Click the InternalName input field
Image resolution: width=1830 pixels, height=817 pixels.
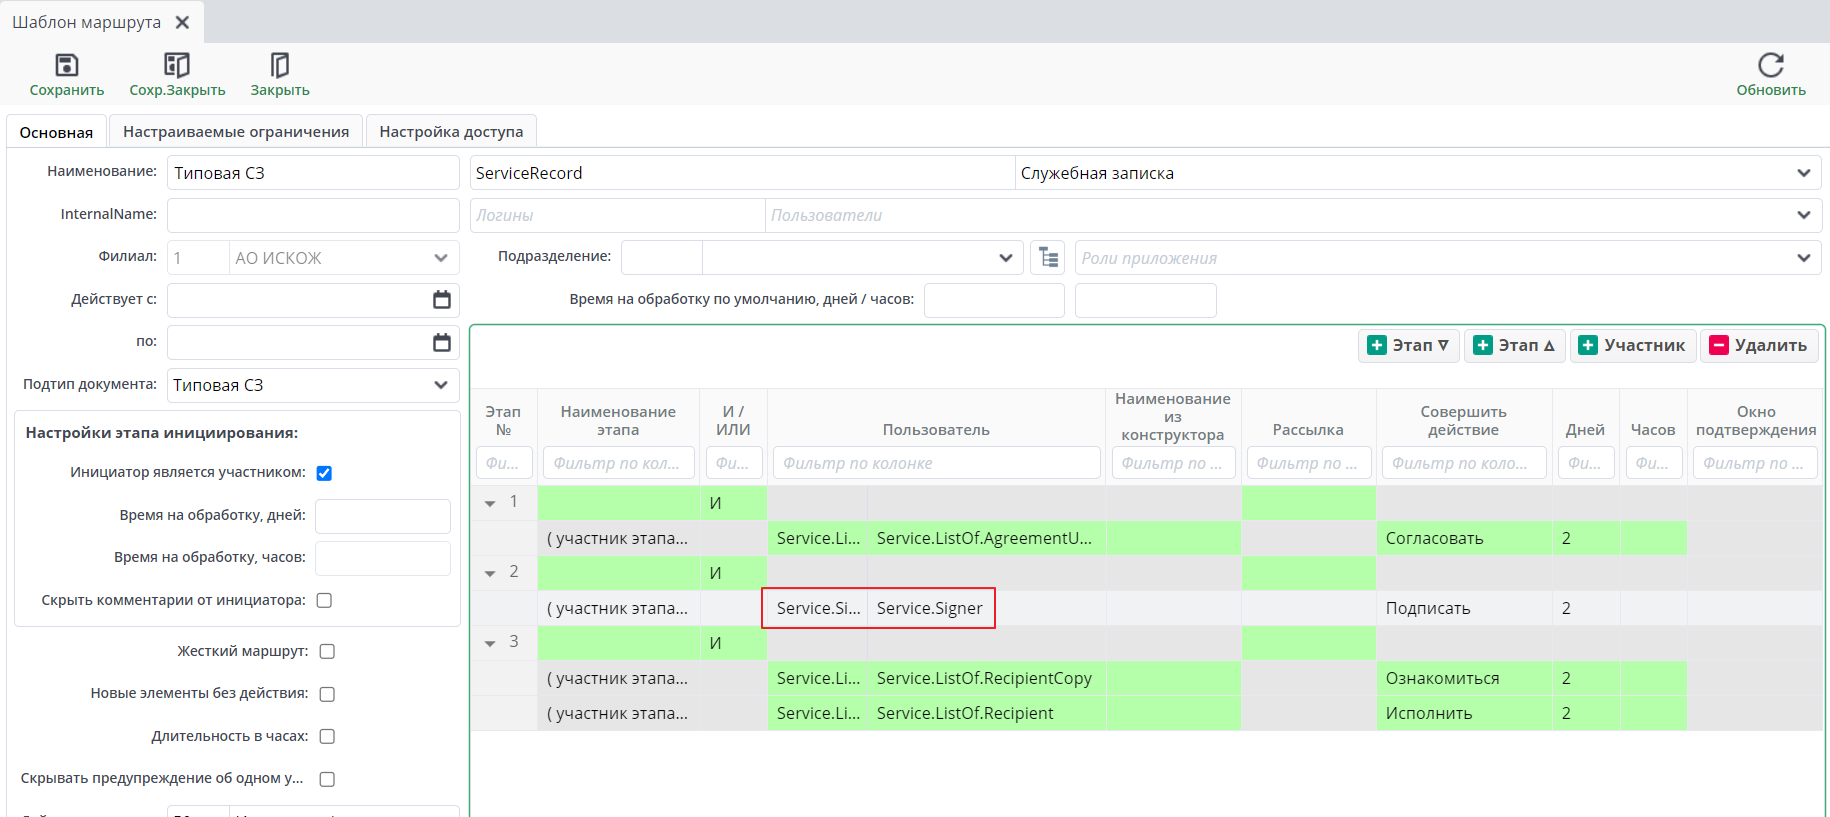click(312, 215)
